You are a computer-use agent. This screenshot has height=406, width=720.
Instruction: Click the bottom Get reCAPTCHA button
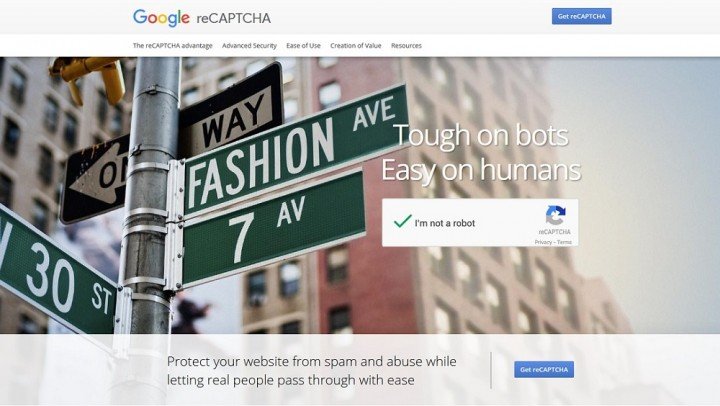(544, 369)
